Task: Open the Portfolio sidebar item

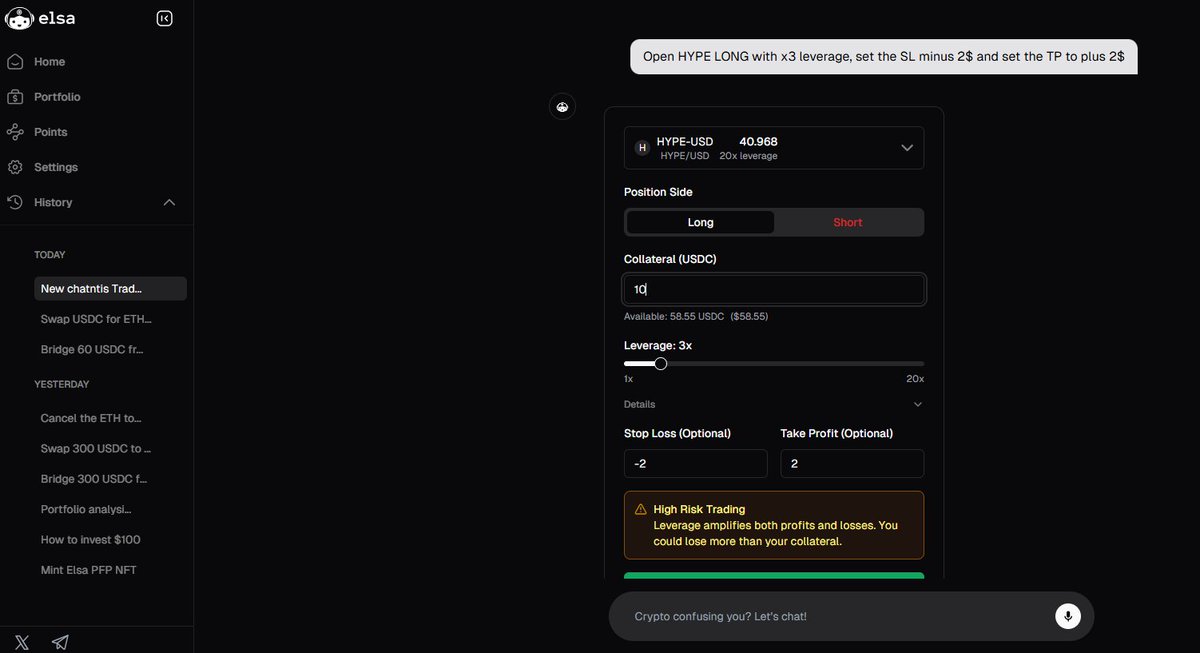Action: tap(55, 96)
